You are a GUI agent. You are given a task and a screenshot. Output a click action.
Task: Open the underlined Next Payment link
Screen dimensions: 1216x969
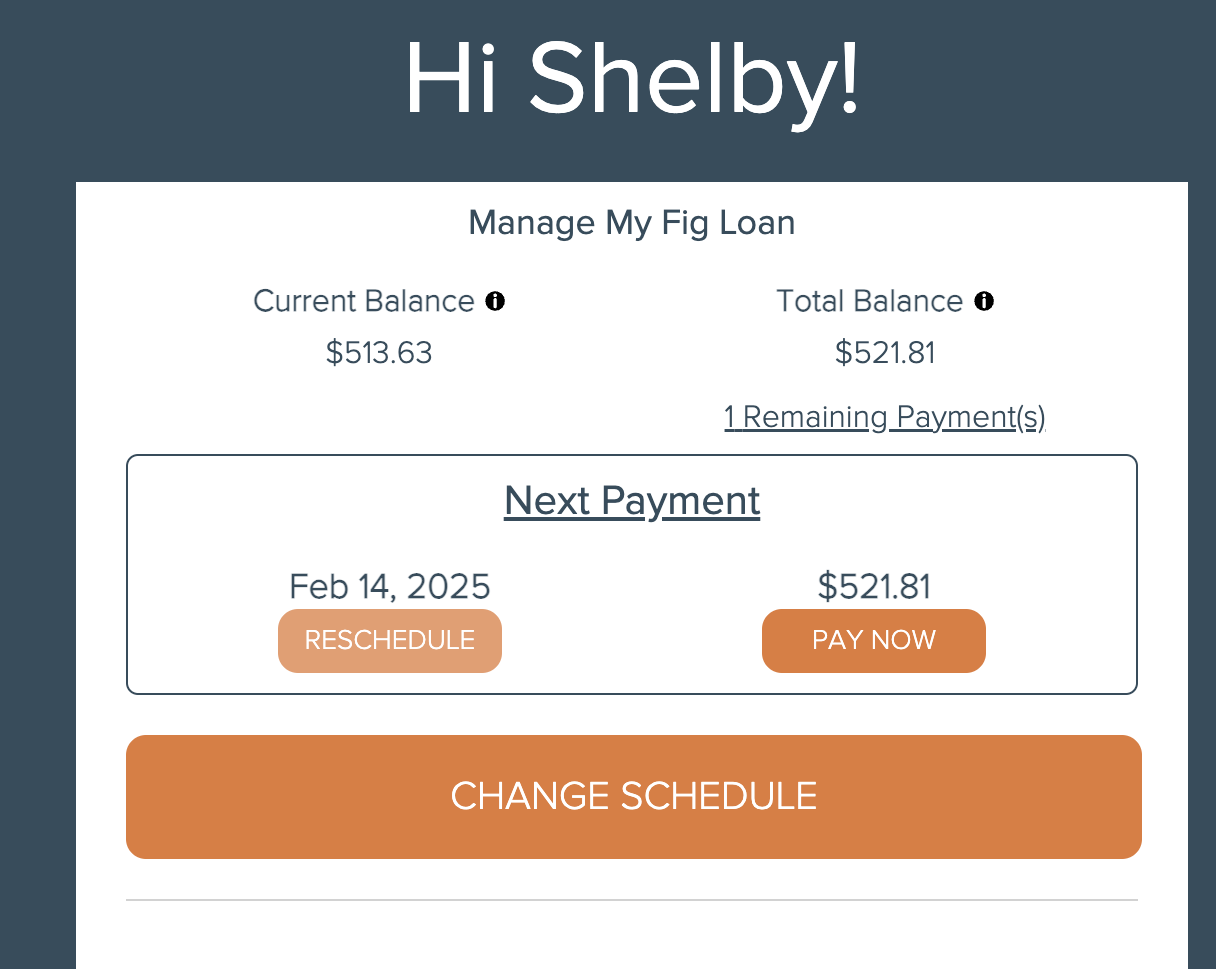tap(632, 500)
